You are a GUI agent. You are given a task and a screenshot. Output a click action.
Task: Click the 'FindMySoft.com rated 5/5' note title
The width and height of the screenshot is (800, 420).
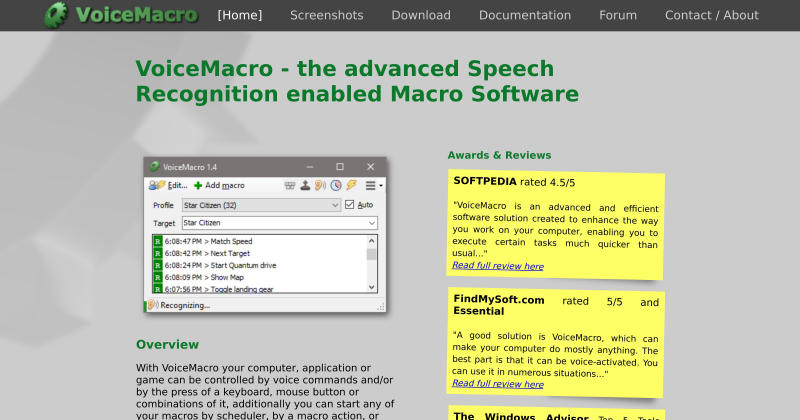pos(556,305)
